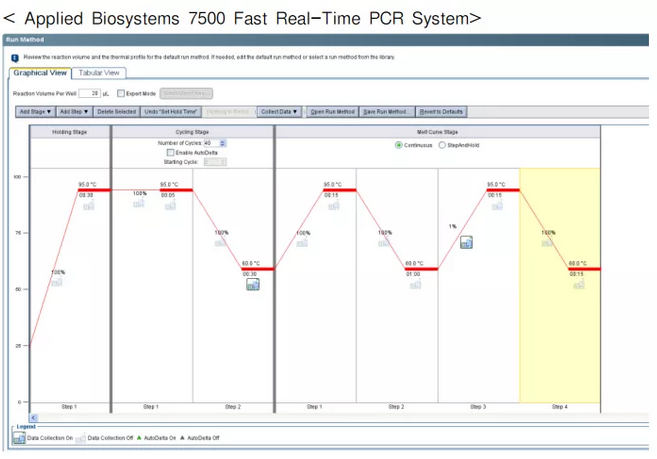Click the 01:00 hold time in Melt Step 2
The height and width of the screenshot is (459, 657).
[x=413, y=274]
